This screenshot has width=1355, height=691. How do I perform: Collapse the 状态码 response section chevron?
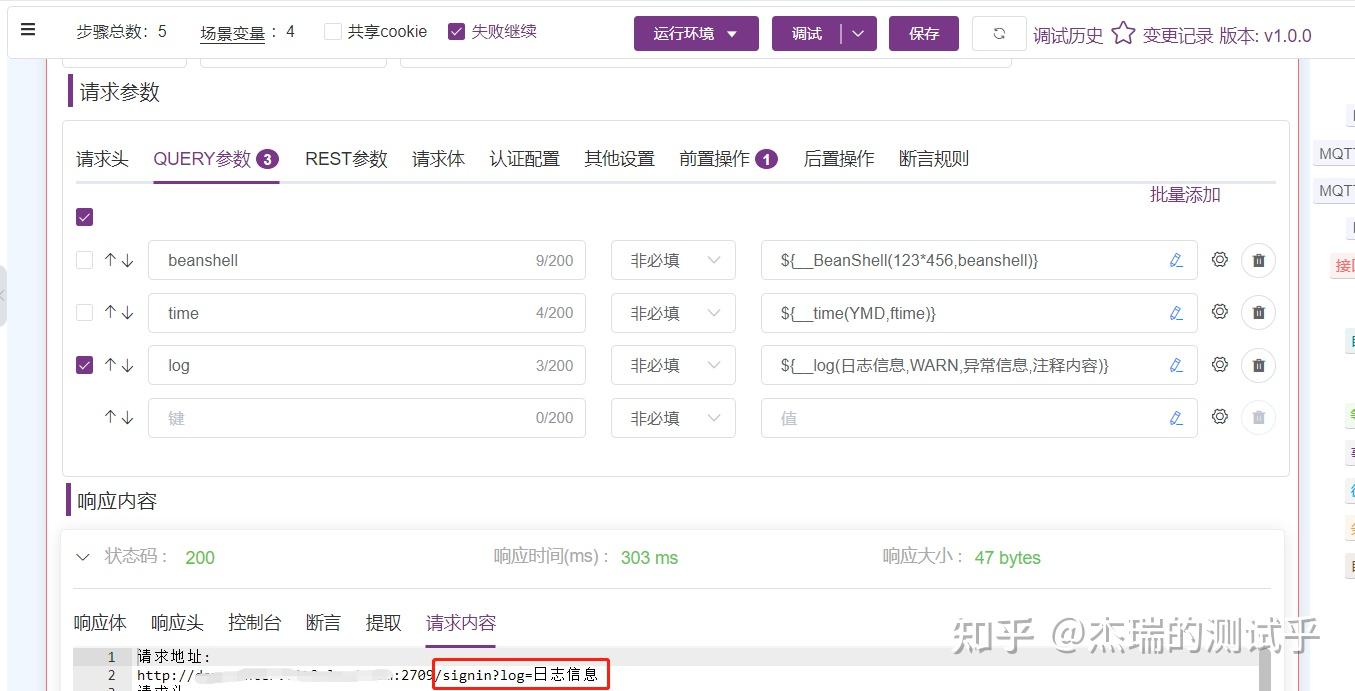click(84, 557)
